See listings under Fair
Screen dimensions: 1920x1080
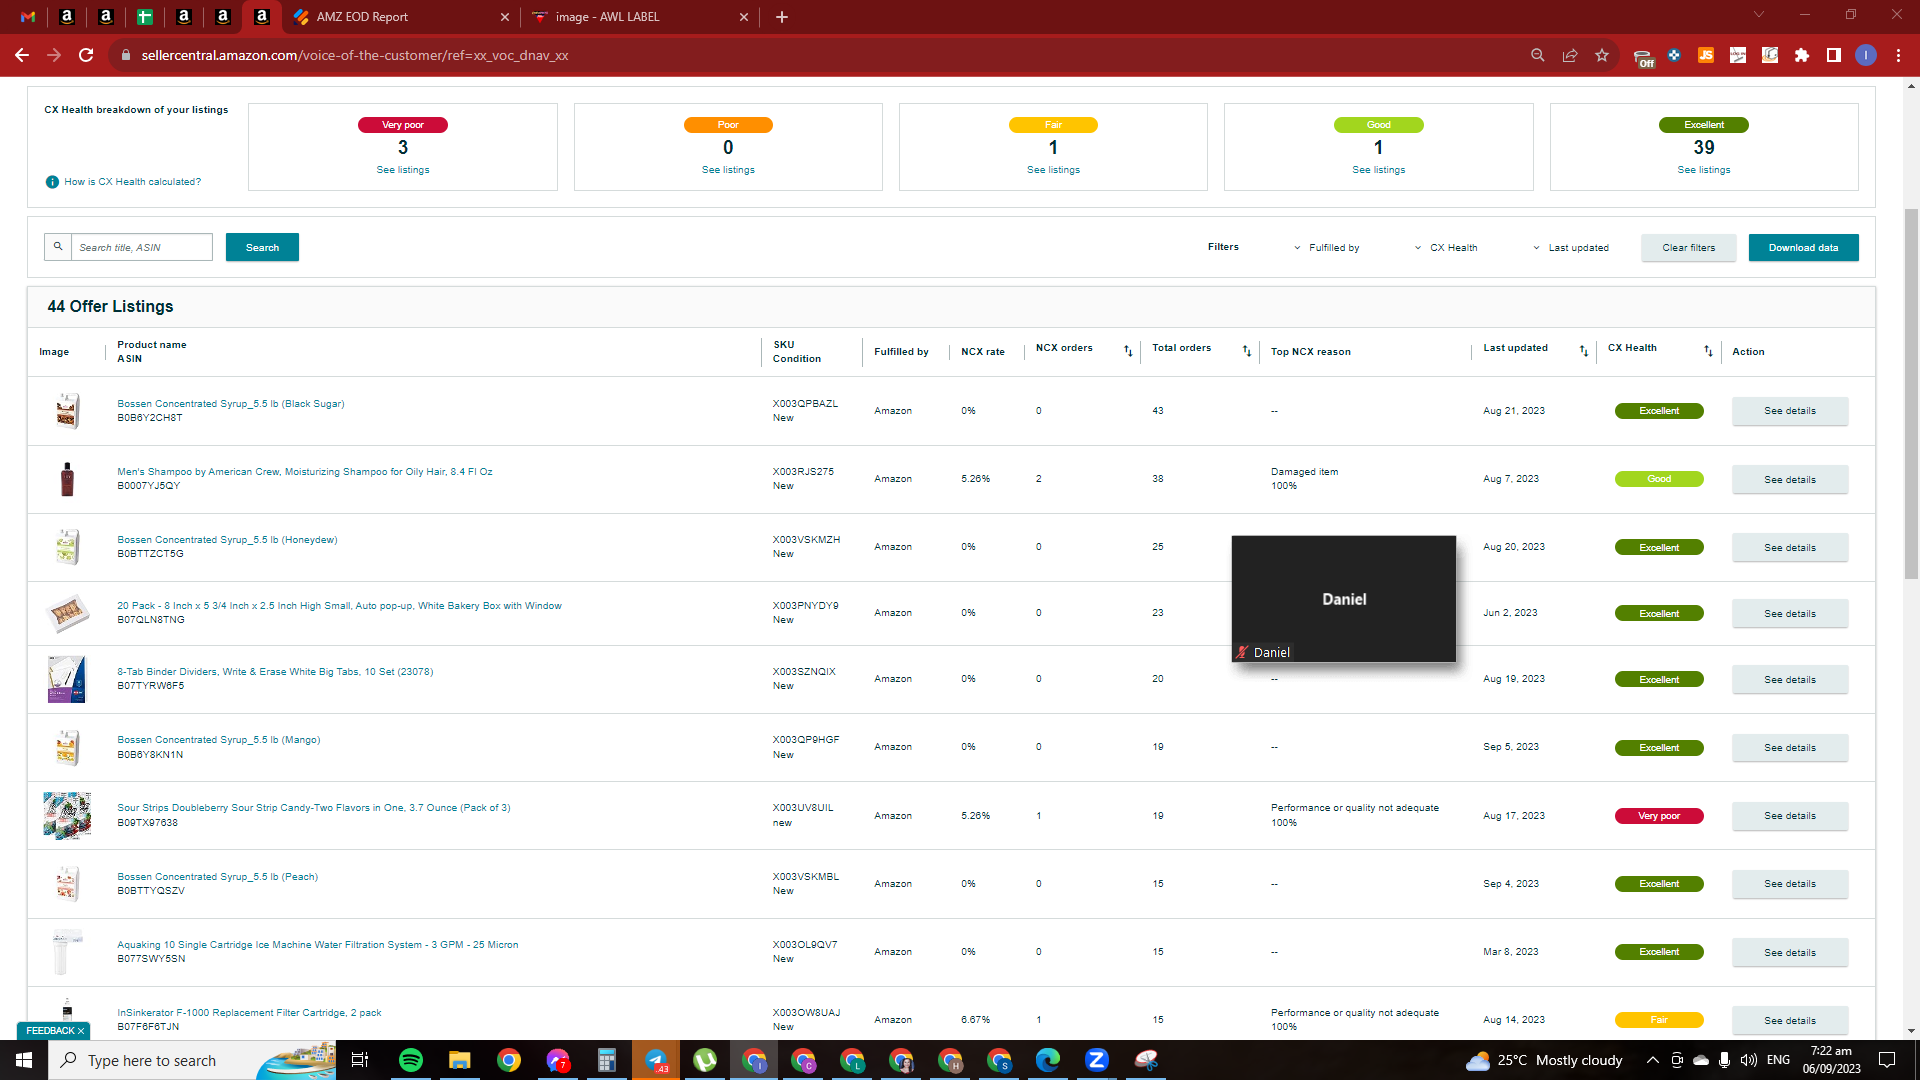tap(1053, 170)
